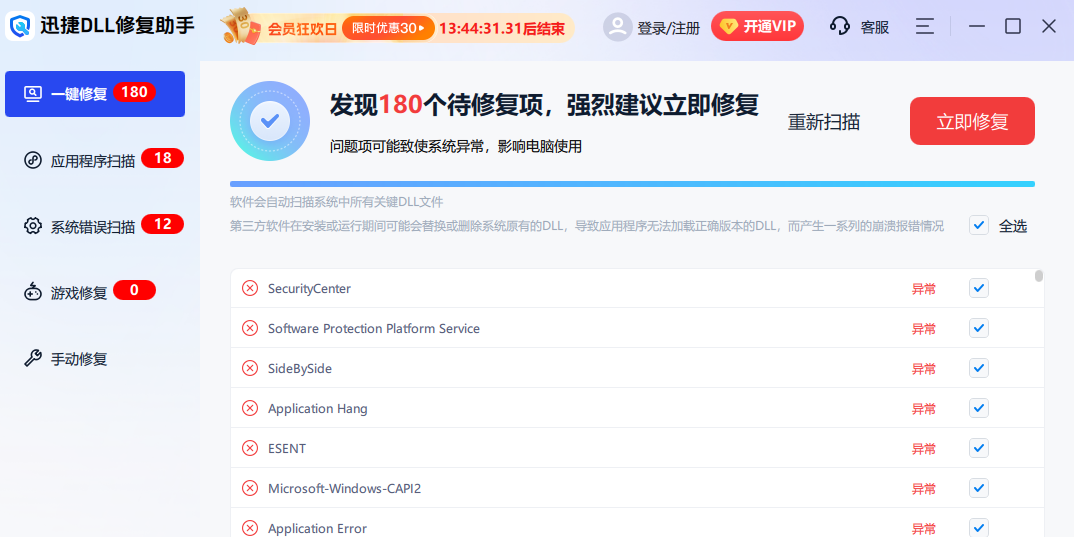
Task: Disable Microsoft-Windows-CAPI2 repair checkbox
Action: click(x=979, y=489)
